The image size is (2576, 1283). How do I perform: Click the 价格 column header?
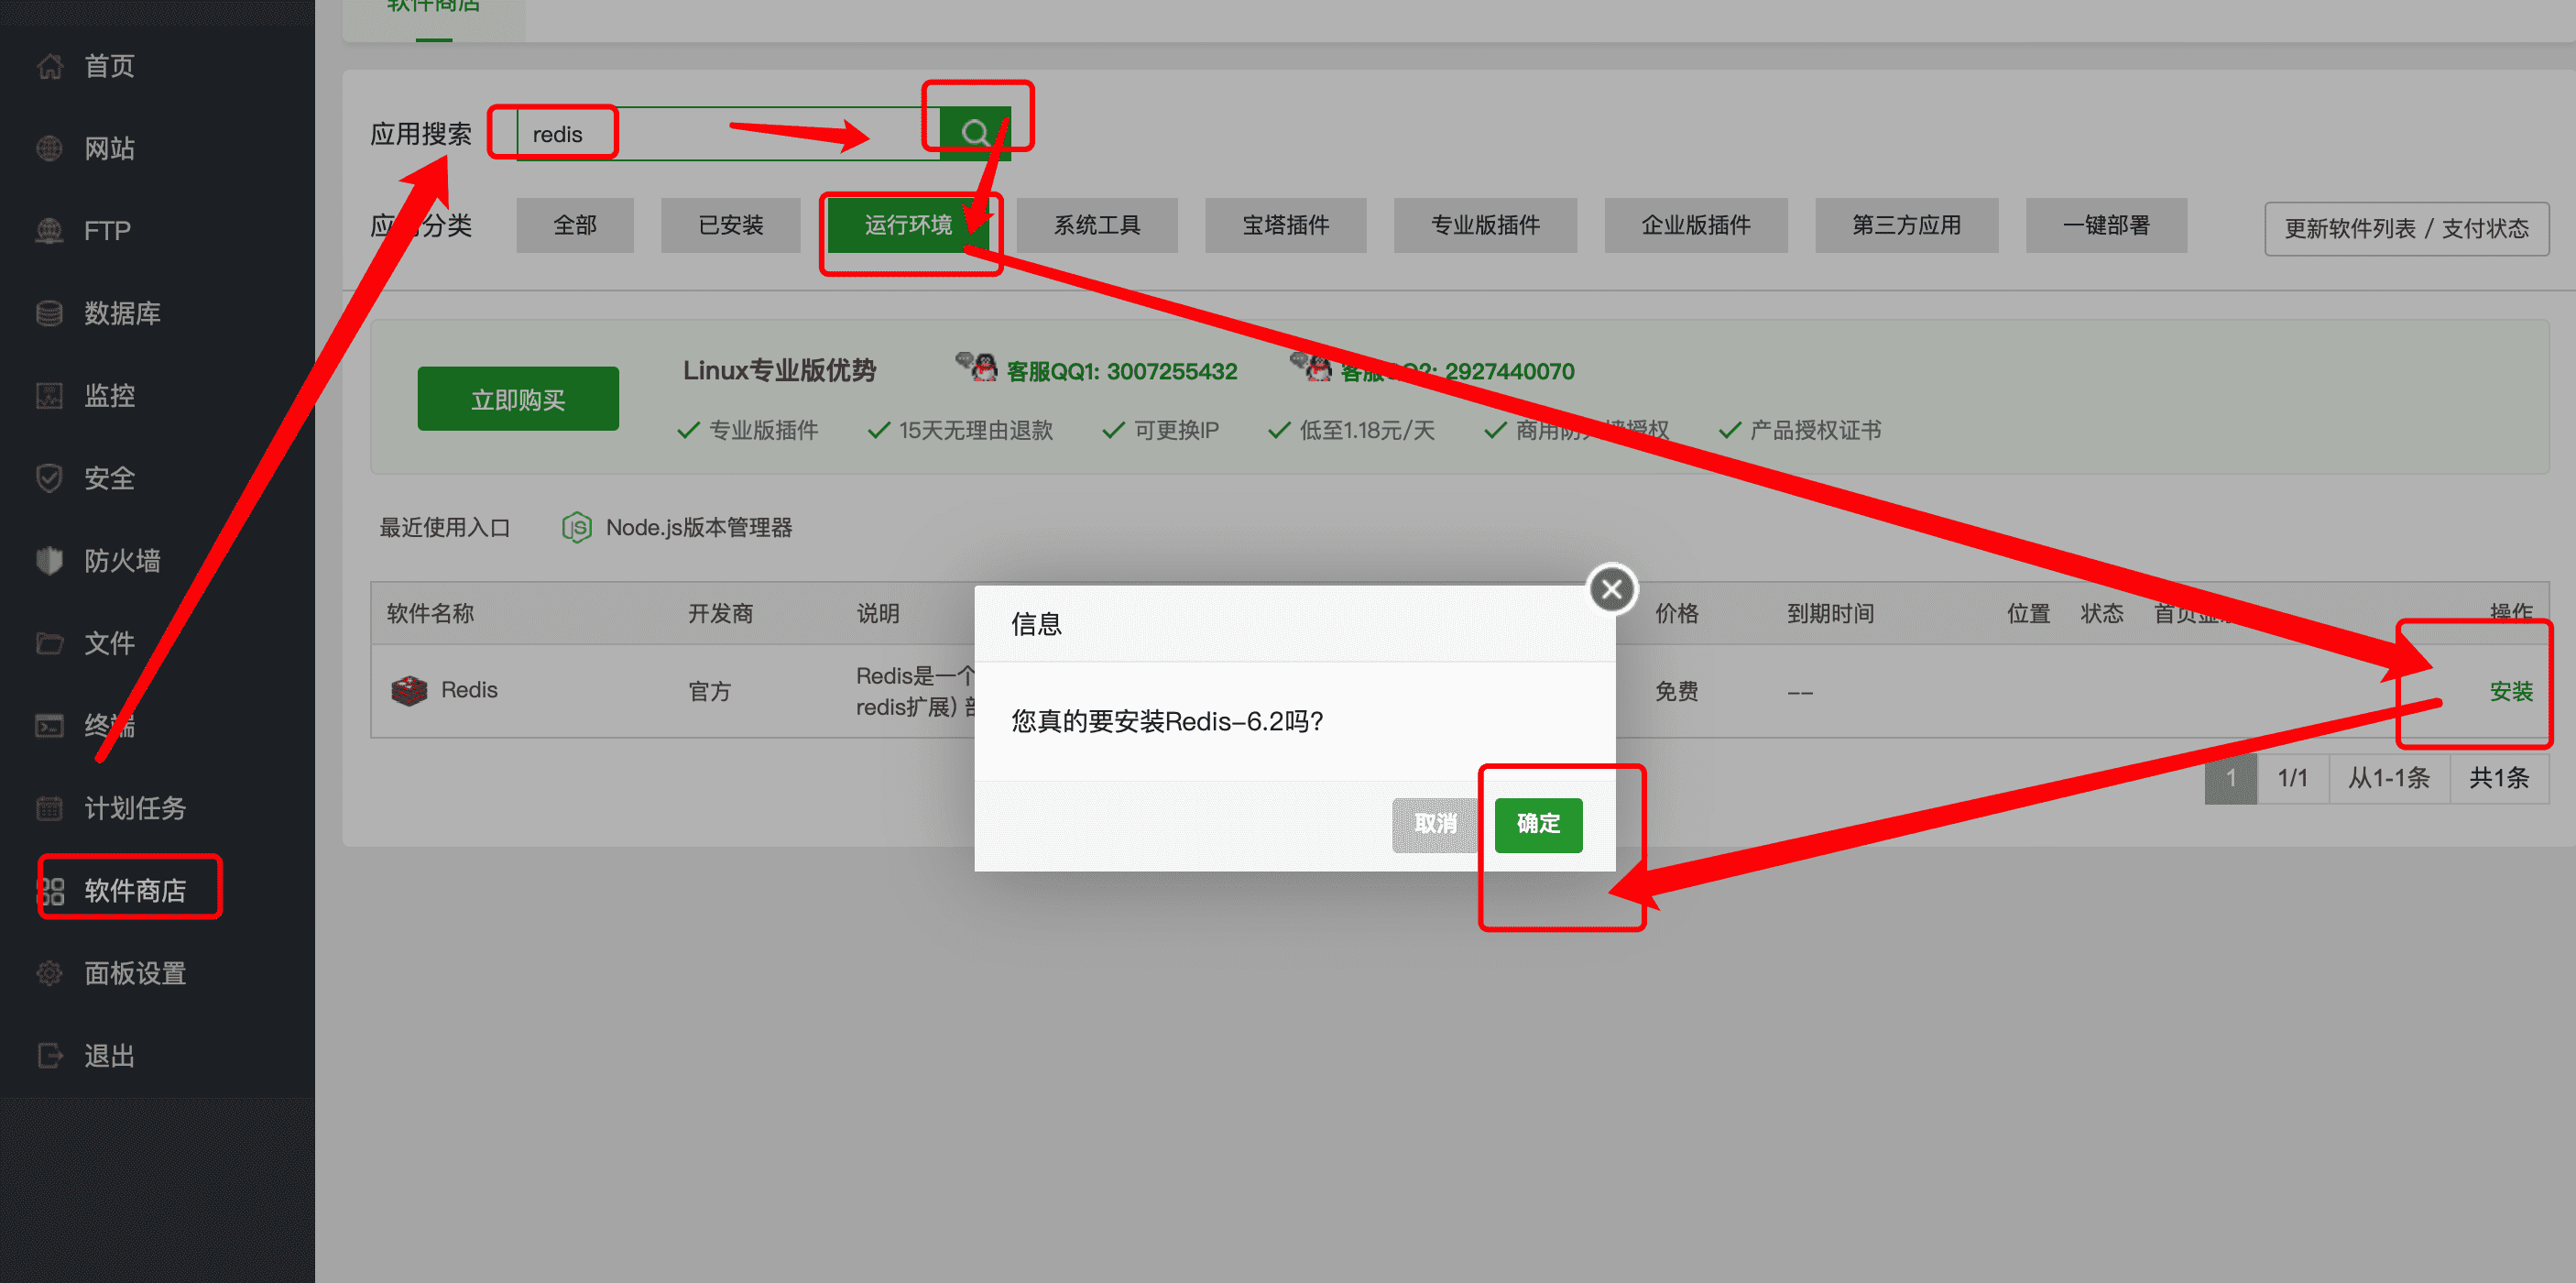point(1677,613)
